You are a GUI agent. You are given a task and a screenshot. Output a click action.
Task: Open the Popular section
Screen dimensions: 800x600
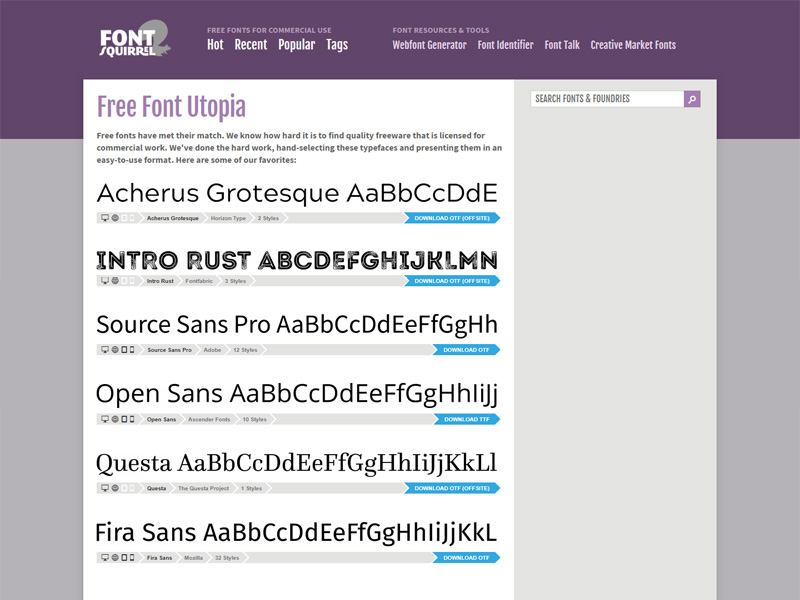pyautogui.click(x=297, y=44)
